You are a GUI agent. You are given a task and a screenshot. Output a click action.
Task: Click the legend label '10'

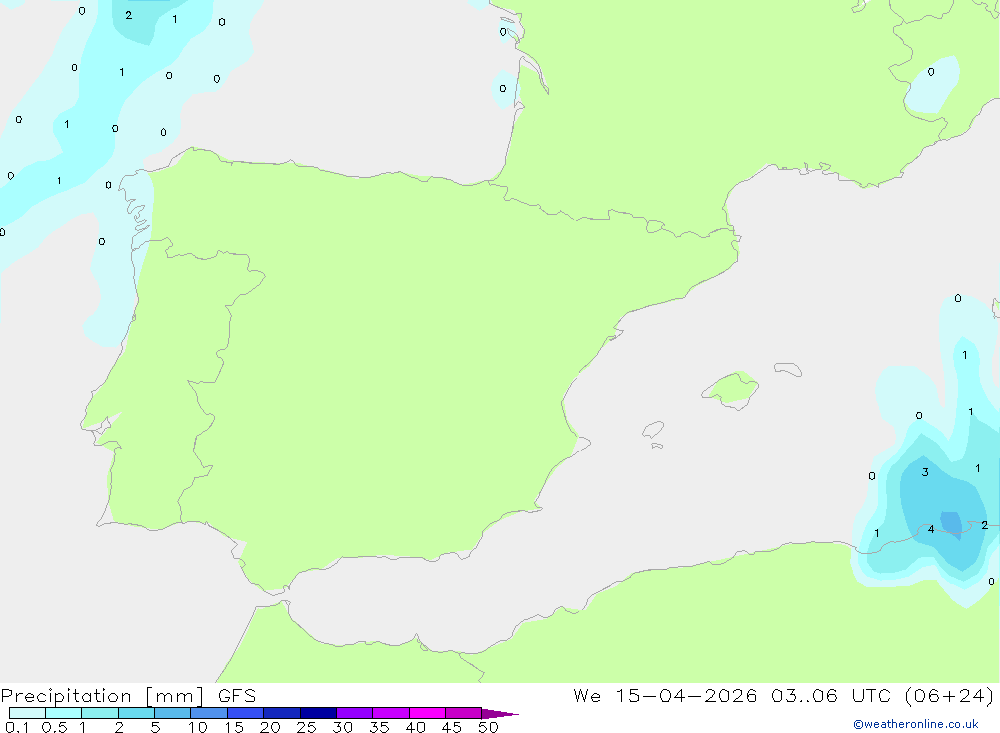coord(198,727)
